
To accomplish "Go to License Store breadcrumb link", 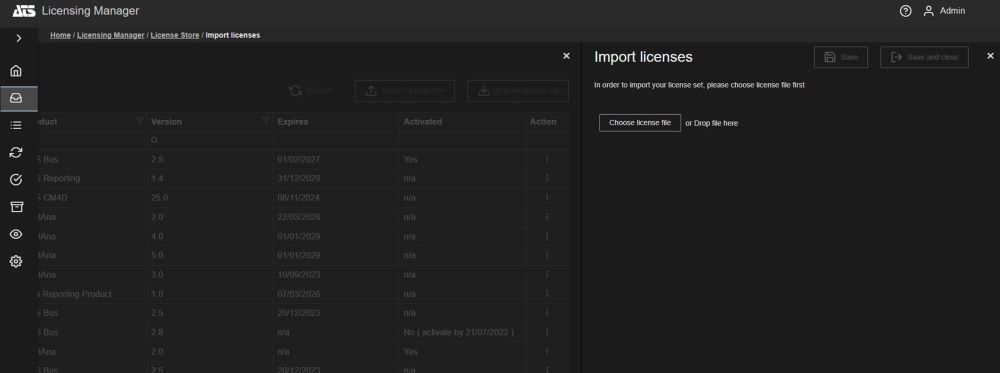I will coord(175,35).
